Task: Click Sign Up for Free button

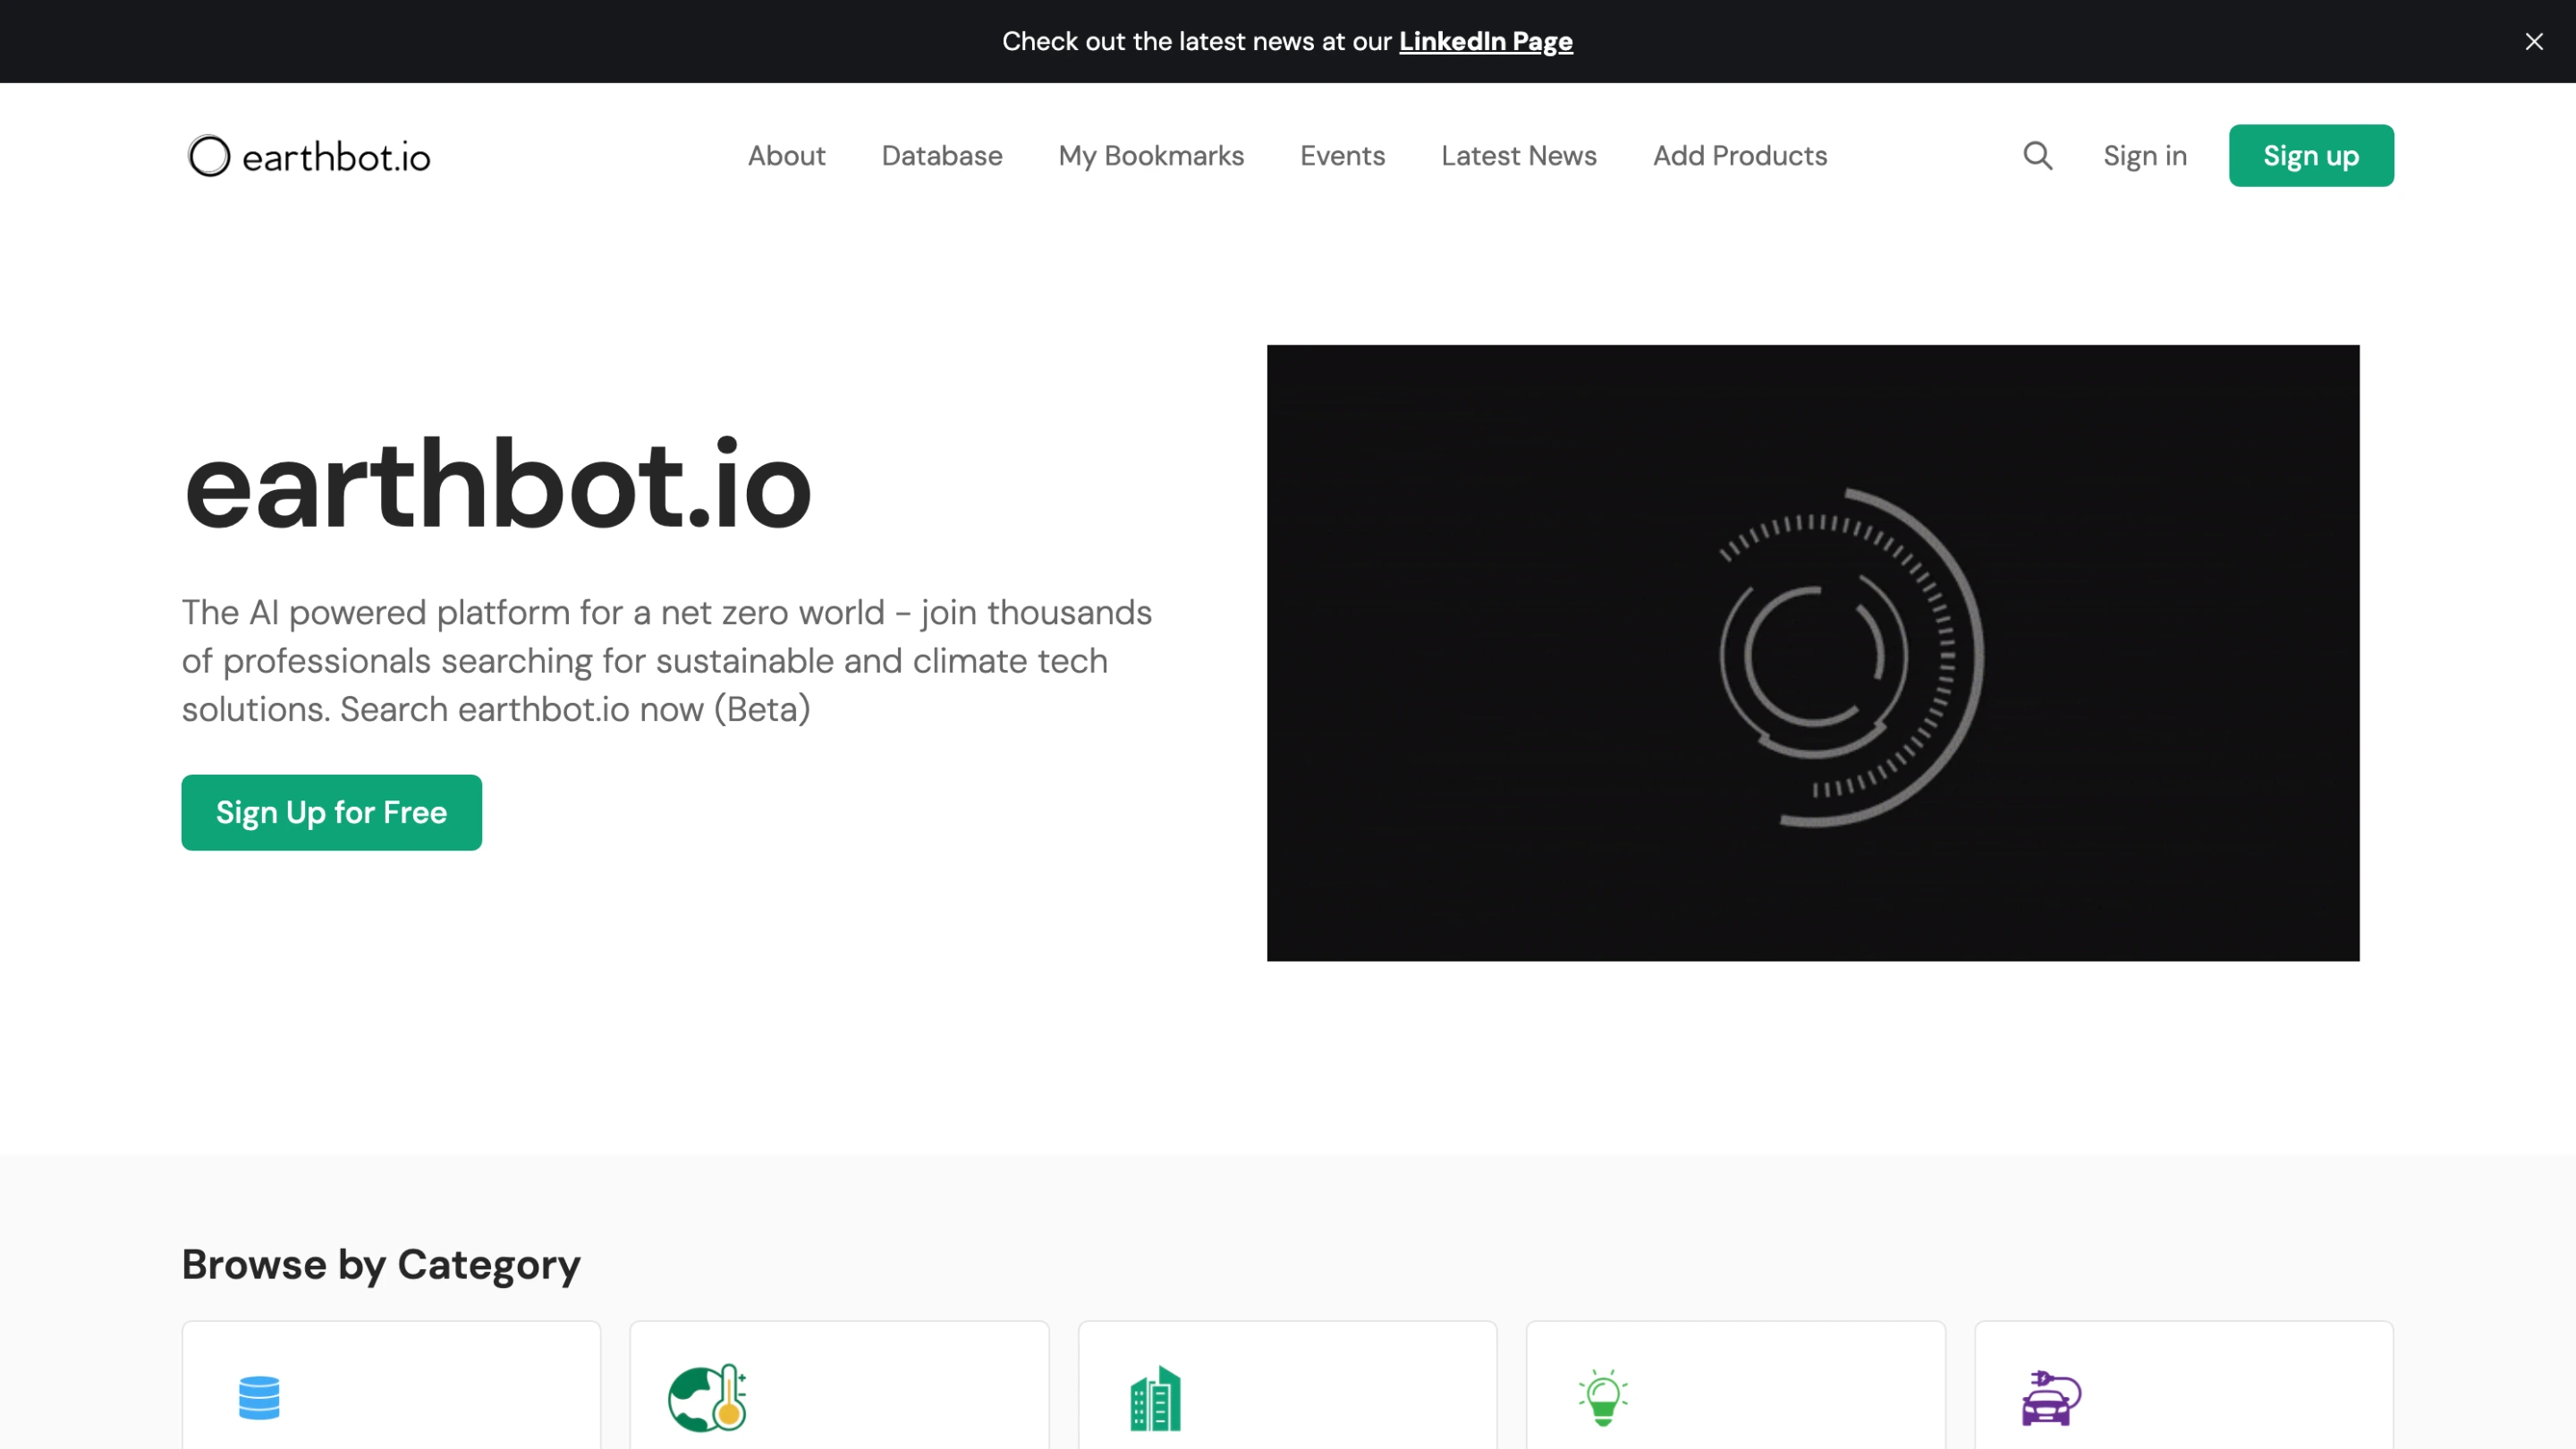Action: pos(331,813)
